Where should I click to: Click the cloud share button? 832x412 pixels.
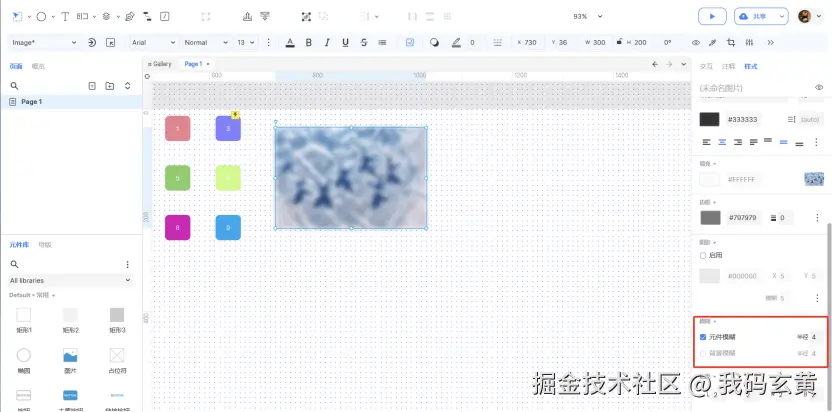click(x=755, y=16)
